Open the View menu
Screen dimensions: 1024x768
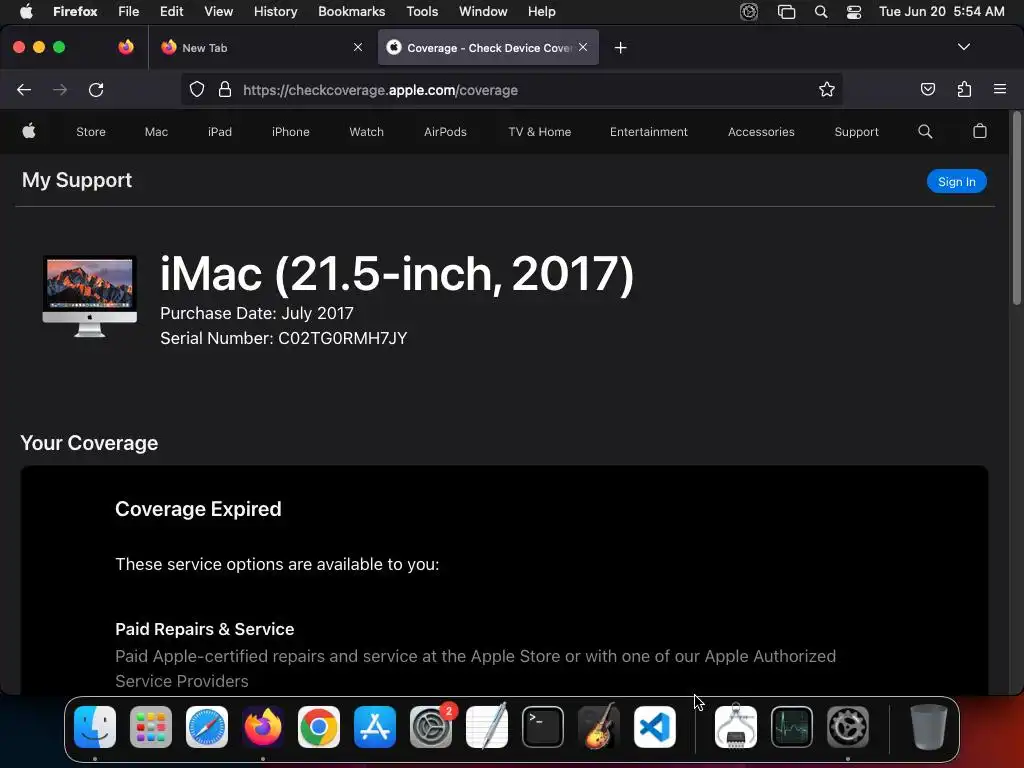218,12
